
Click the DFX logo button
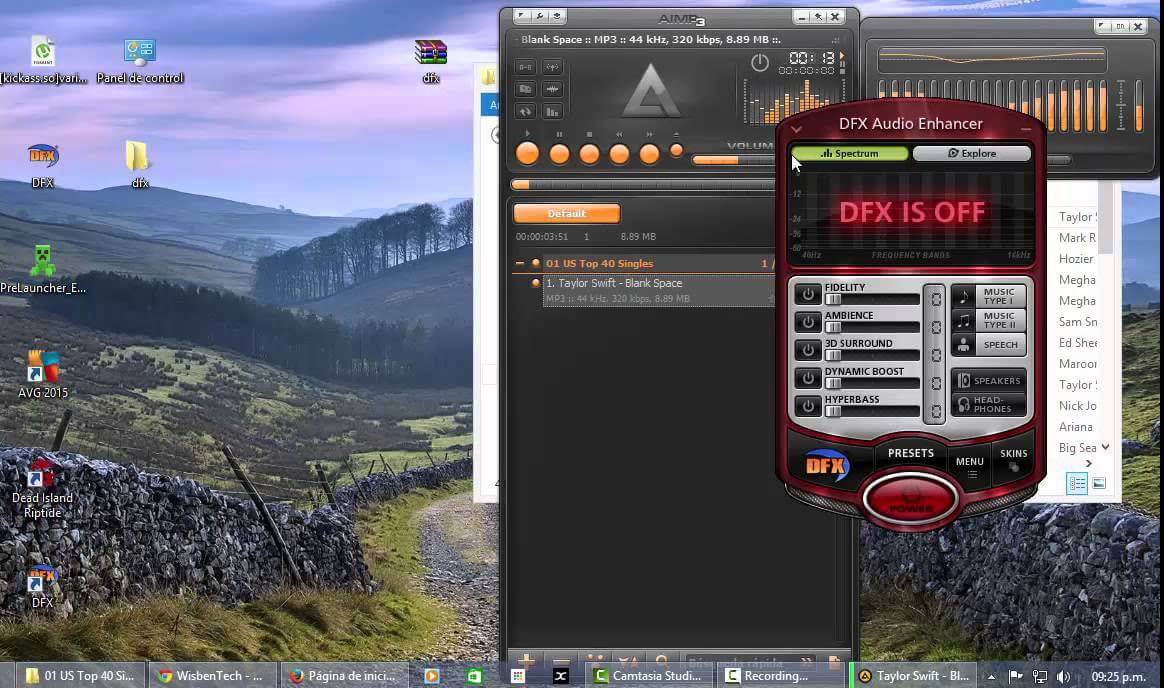coord(826,465)
